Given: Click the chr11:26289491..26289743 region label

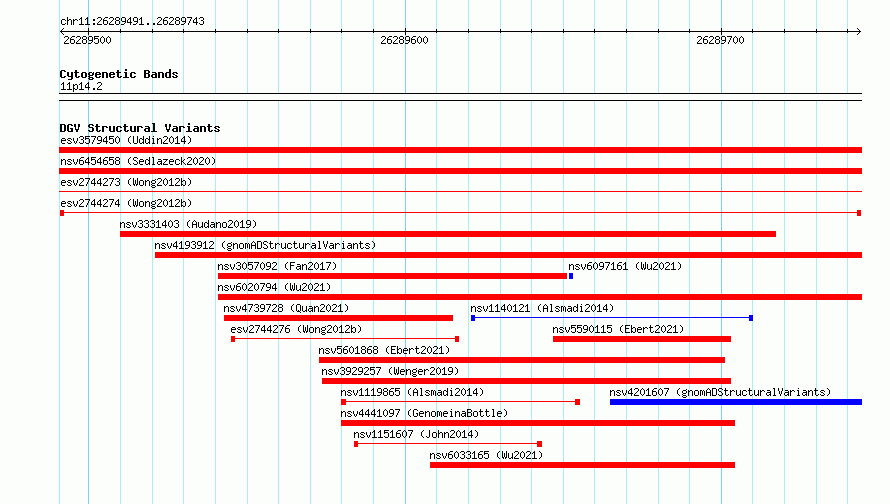Looking at the screenshot, I should [132, 21].
